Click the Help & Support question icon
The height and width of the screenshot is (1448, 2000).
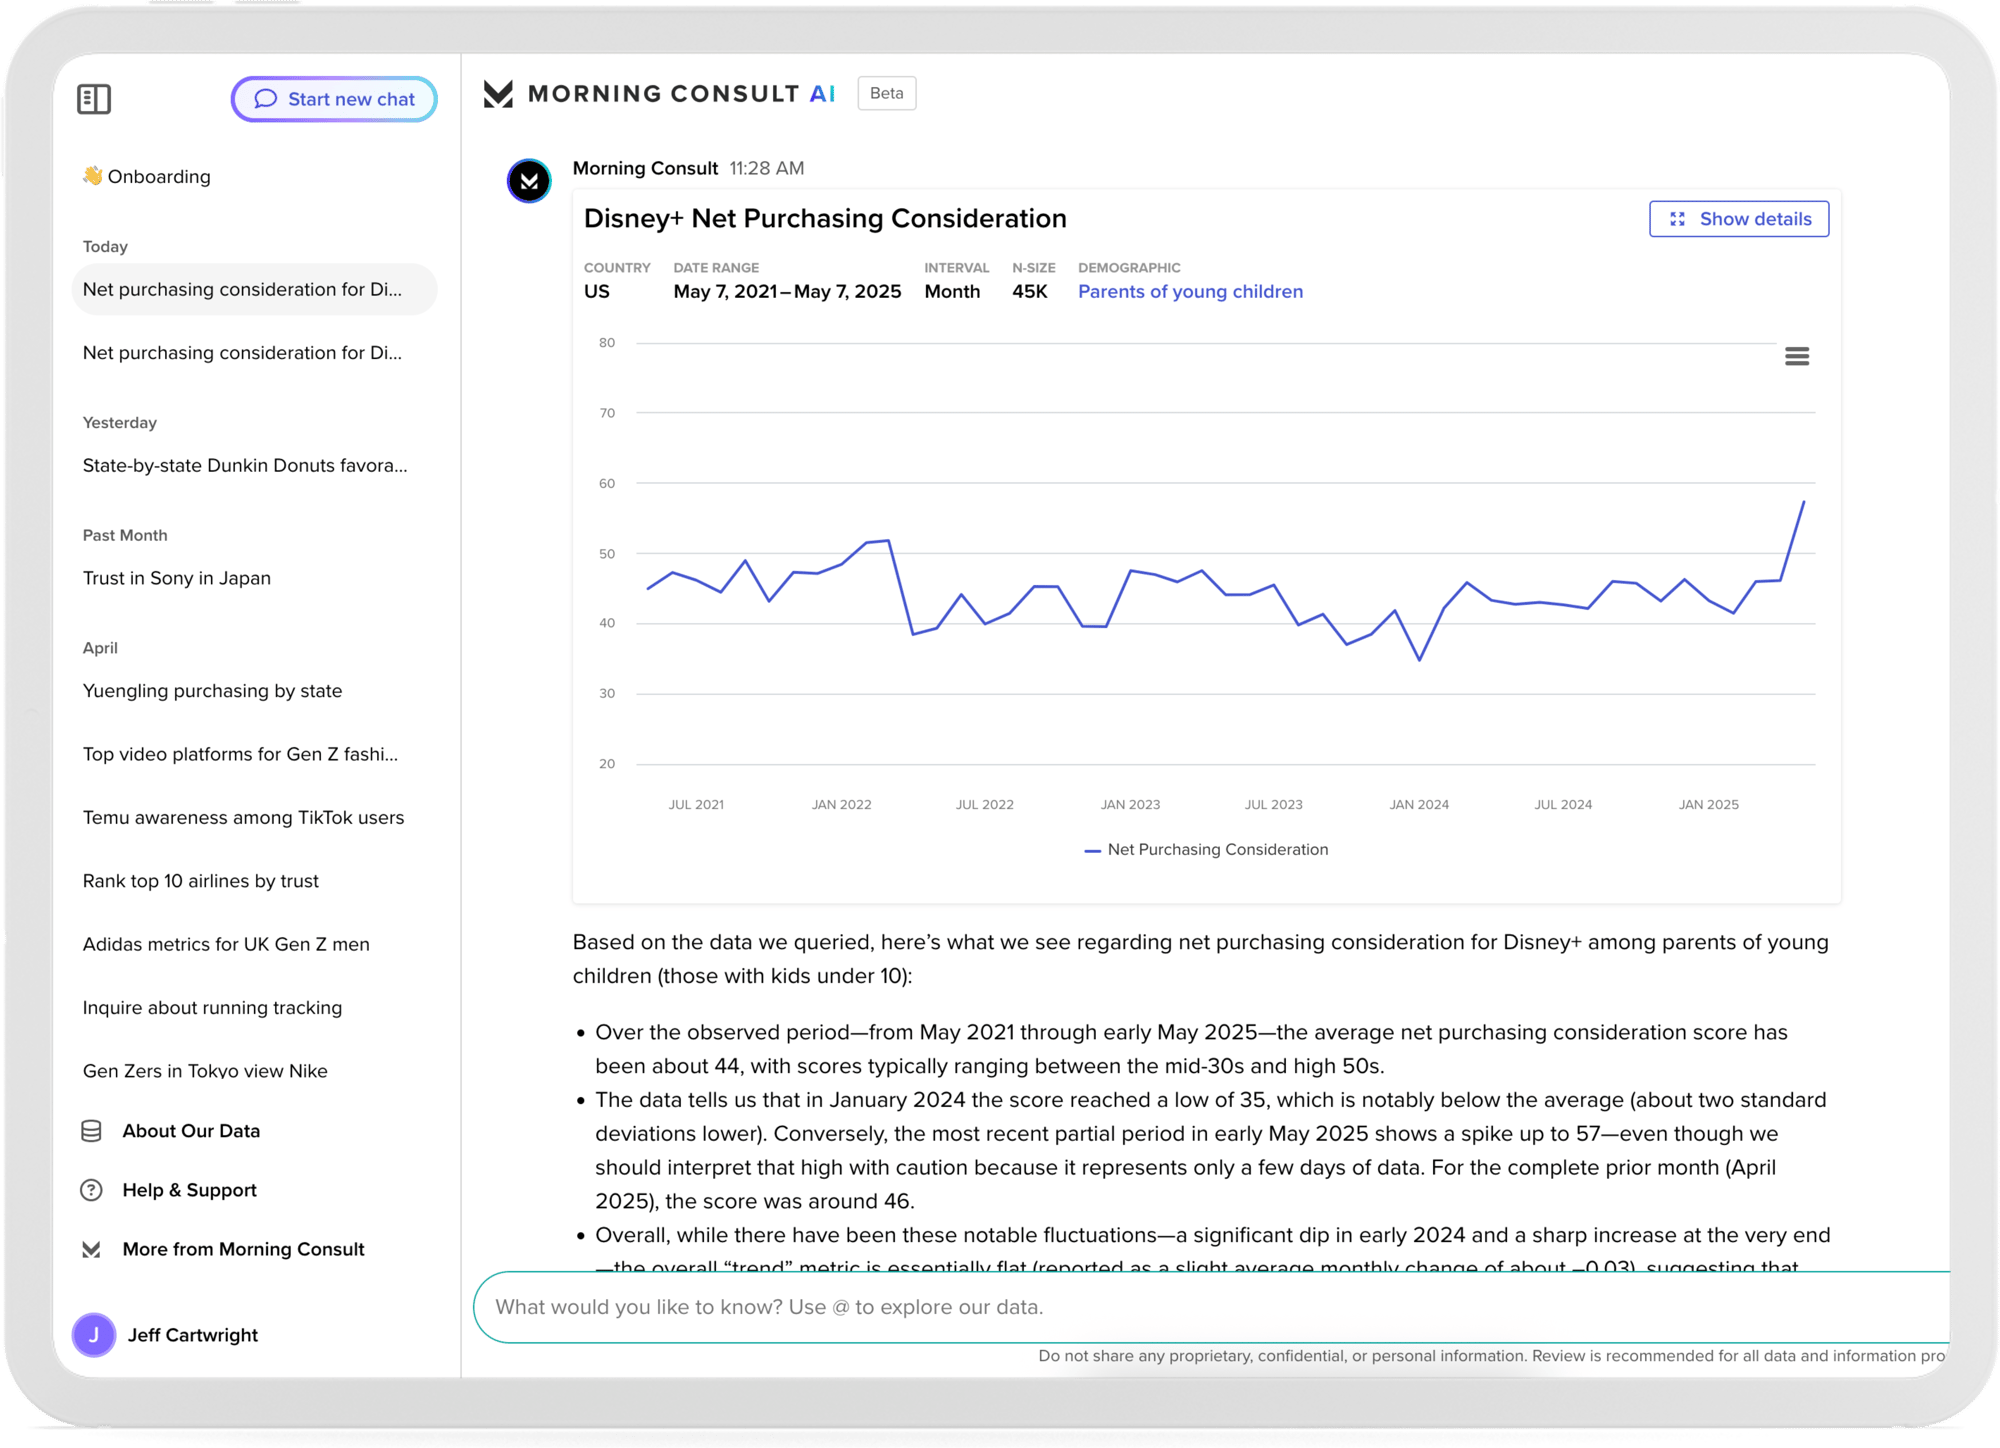[x=91, y=1190]
